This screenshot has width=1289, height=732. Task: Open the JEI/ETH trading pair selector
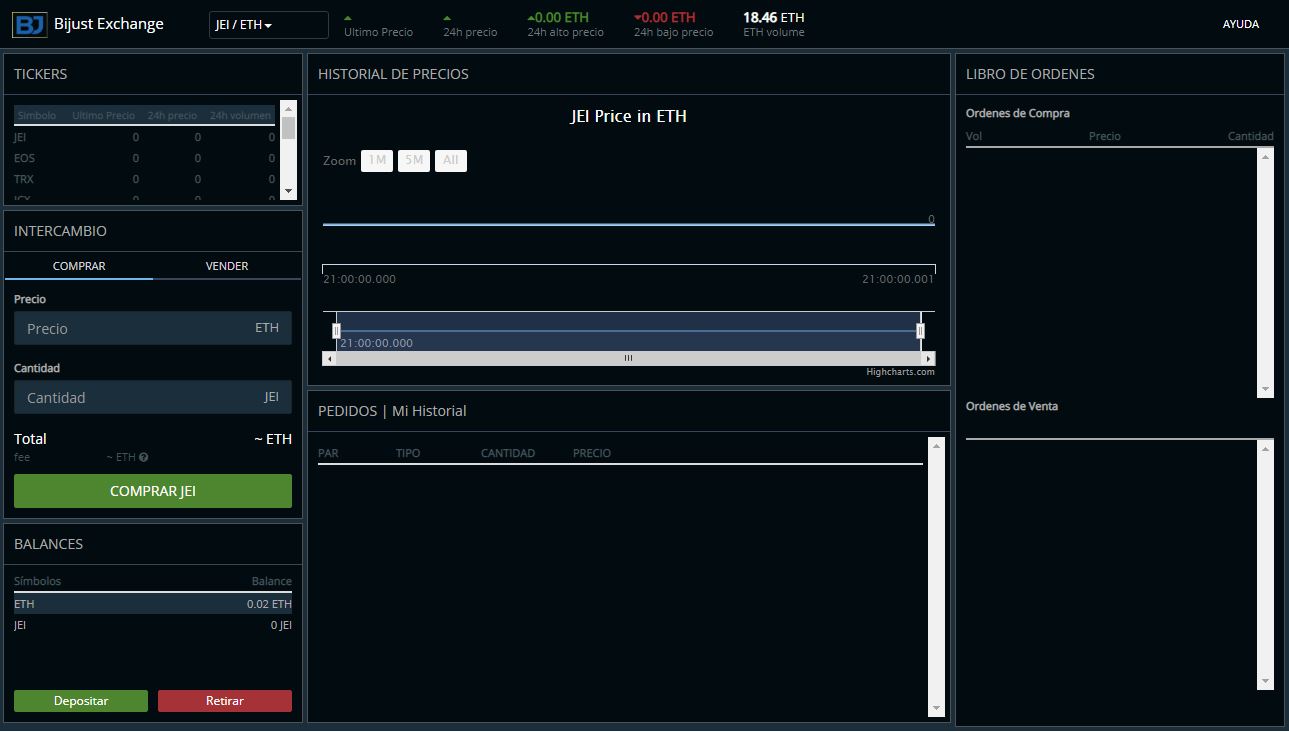(268, 23)
